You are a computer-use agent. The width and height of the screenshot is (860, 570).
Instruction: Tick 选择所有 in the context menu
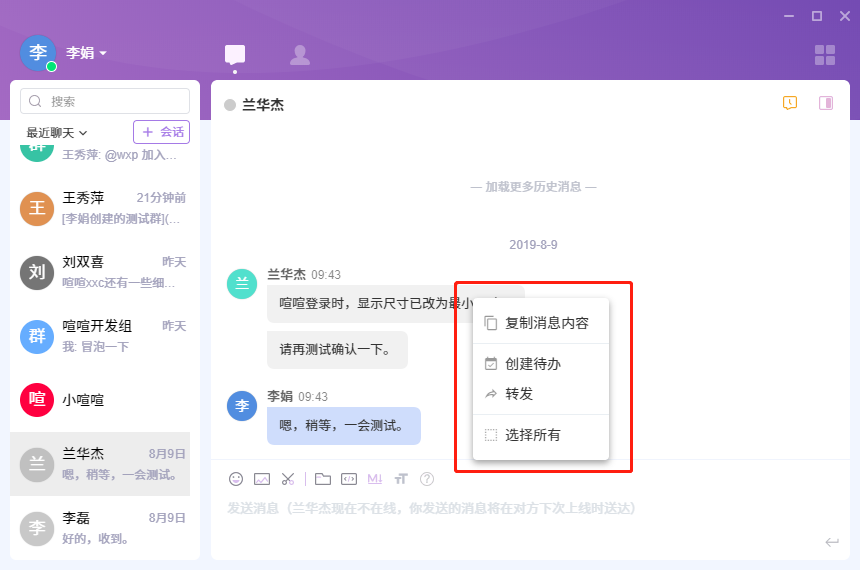[532, 435]
